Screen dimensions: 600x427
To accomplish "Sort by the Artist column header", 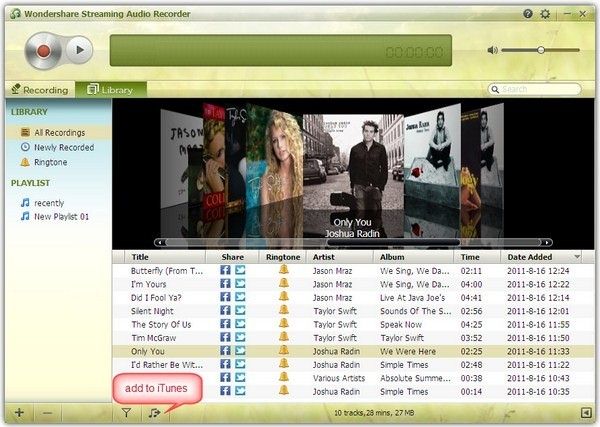I will point(340,257).
